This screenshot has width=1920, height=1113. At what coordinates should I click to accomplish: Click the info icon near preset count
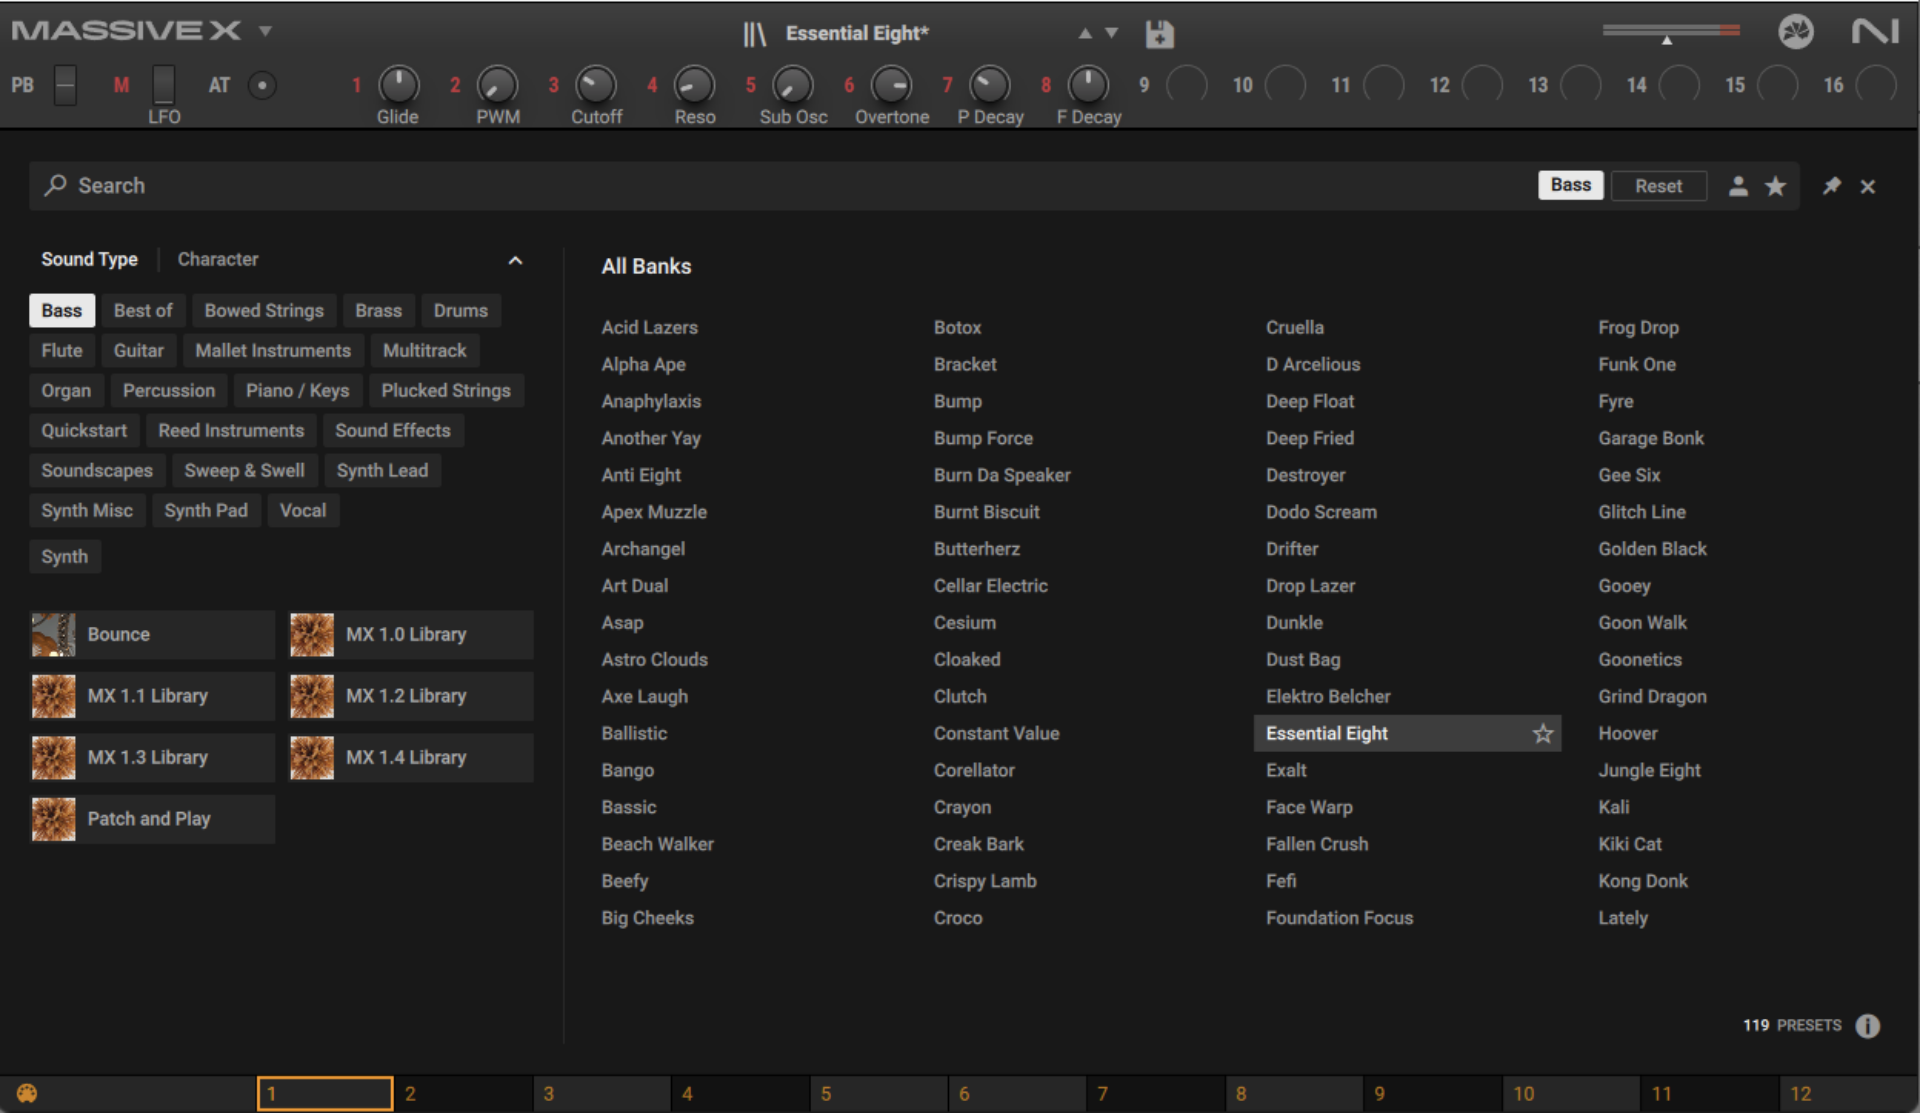pos(1869,1026)
